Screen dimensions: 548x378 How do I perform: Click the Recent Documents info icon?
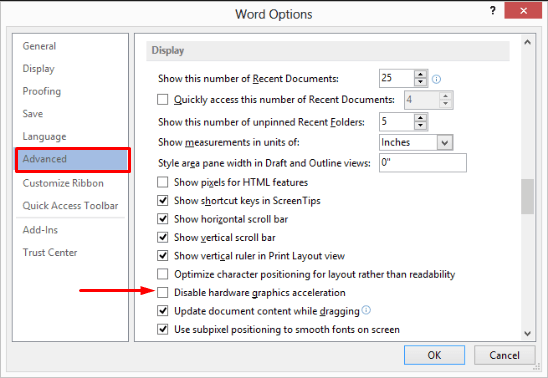(x=436, y=79)
